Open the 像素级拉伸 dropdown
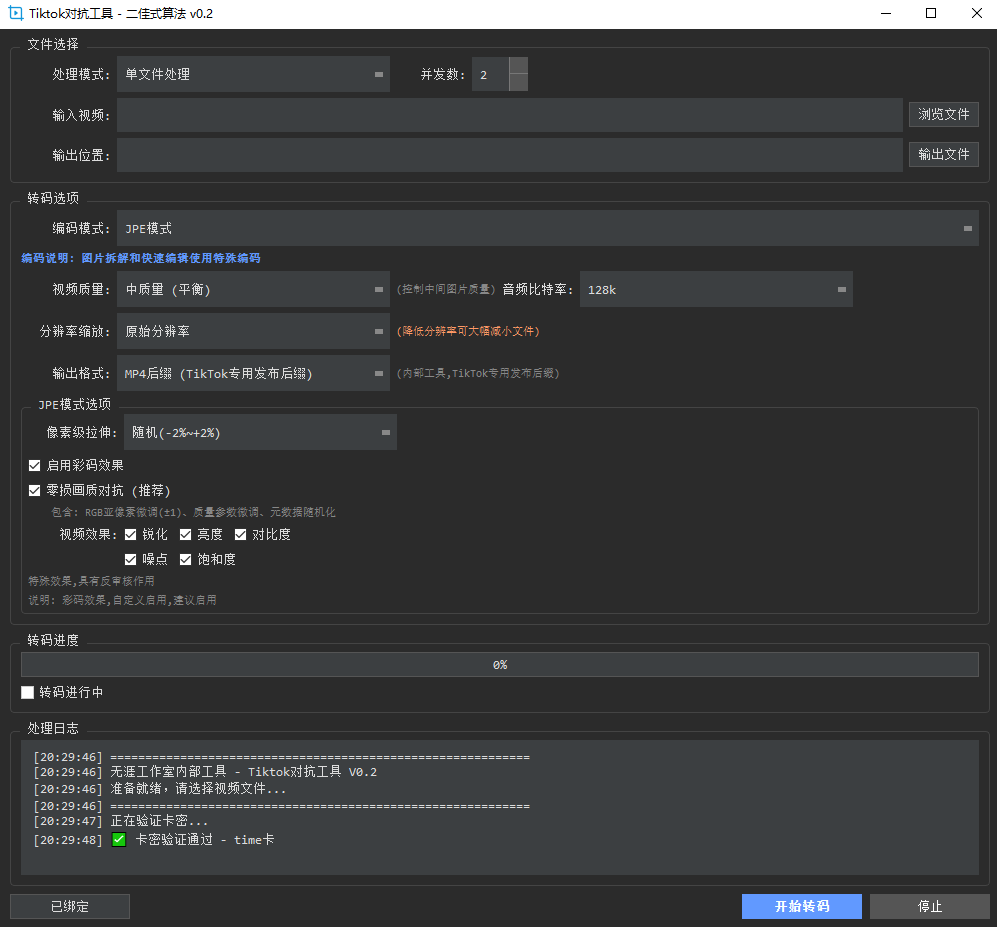This screenshot has width=997, height=927. coord(260,433)
